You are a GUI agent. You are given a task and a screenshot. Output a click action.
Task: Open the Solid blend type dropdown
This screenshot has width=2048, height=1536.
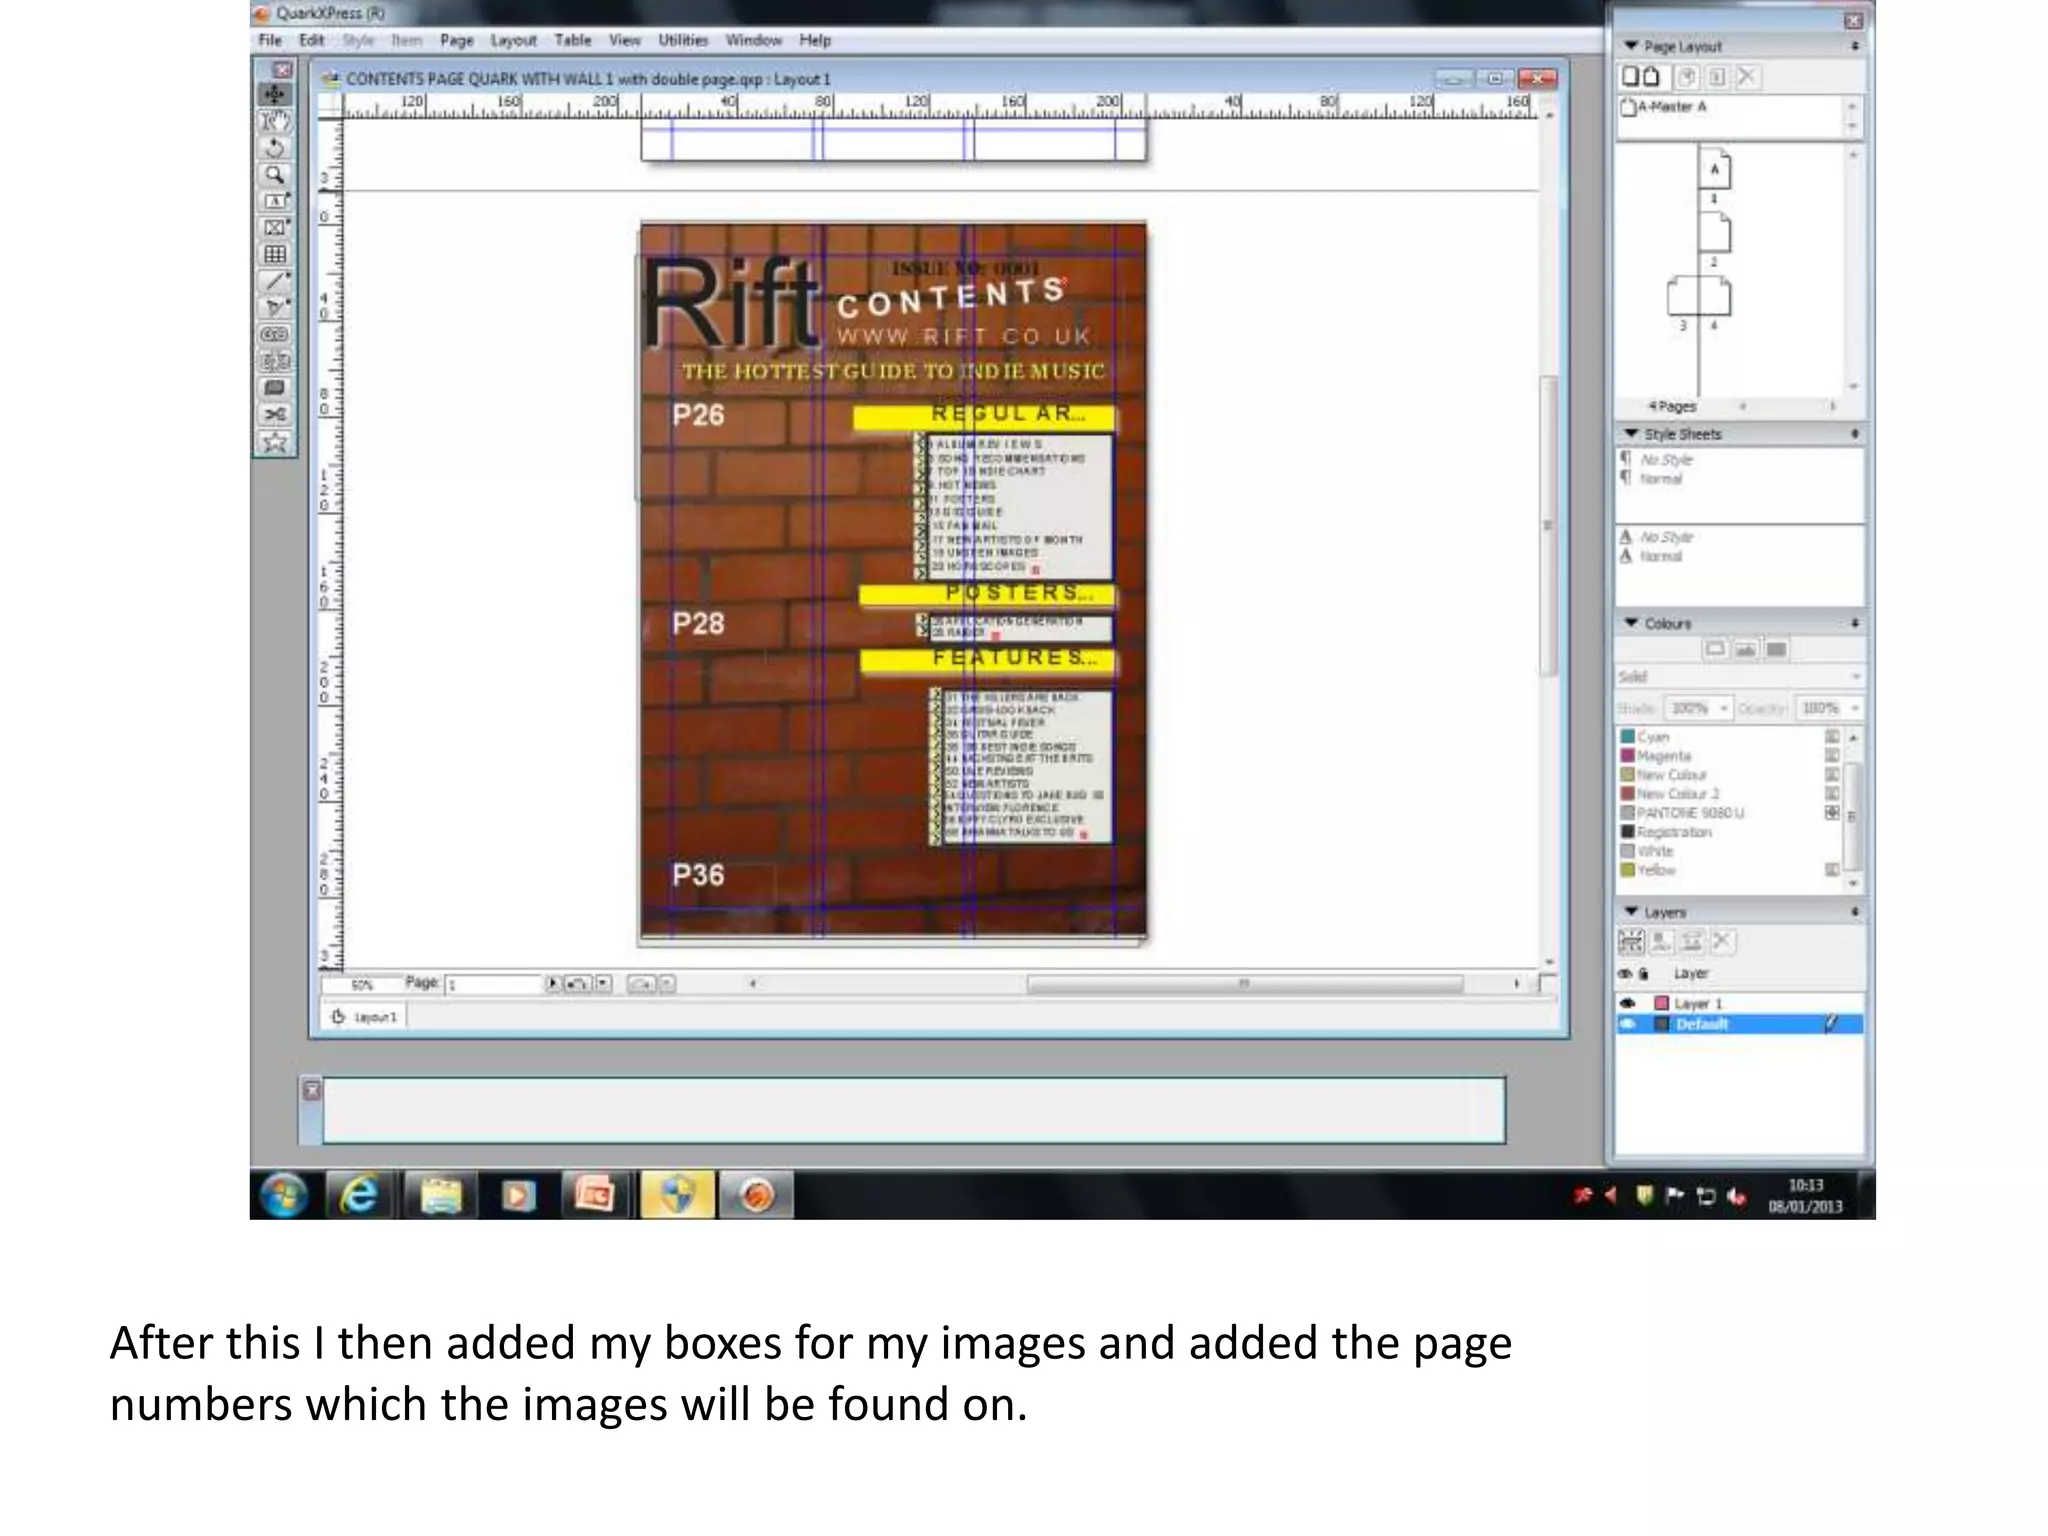coord(1740,677)
